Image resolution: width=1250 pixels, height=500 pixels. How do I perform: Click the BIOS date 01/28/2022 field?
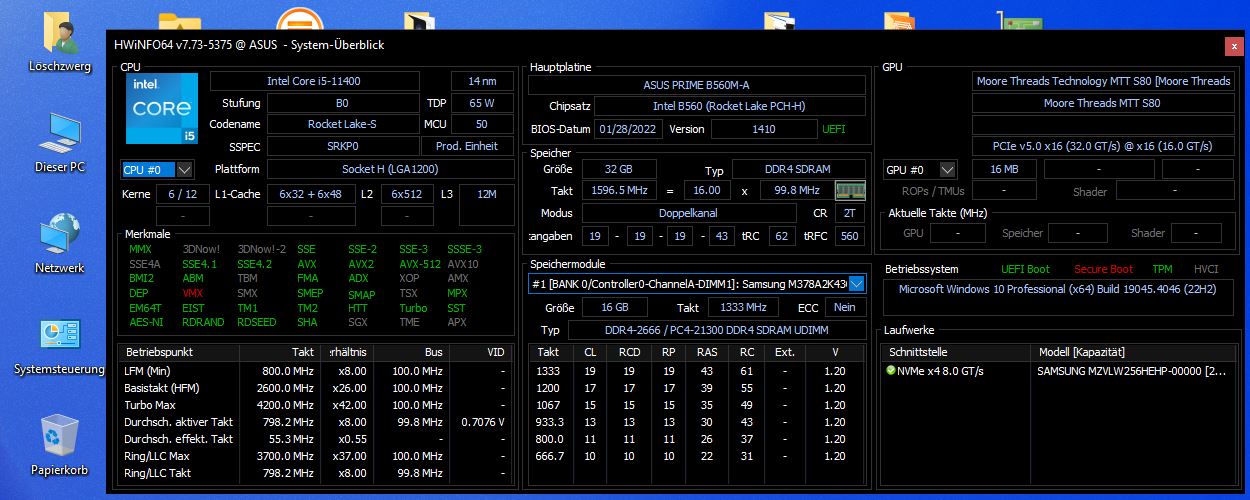point(629,129)
